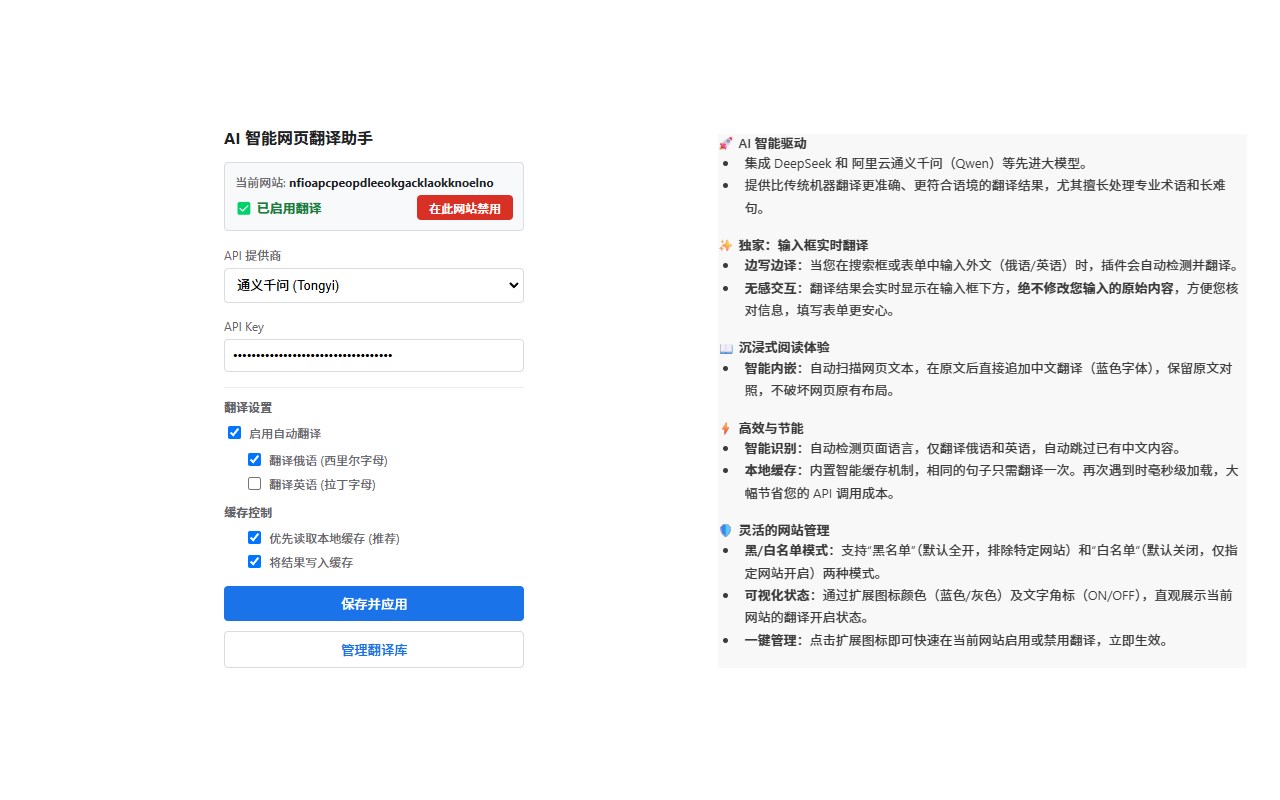Viewport: 1280px width, 800px height.
Task: Click the green enabled-translation check icon
Action: coord(243,208)
